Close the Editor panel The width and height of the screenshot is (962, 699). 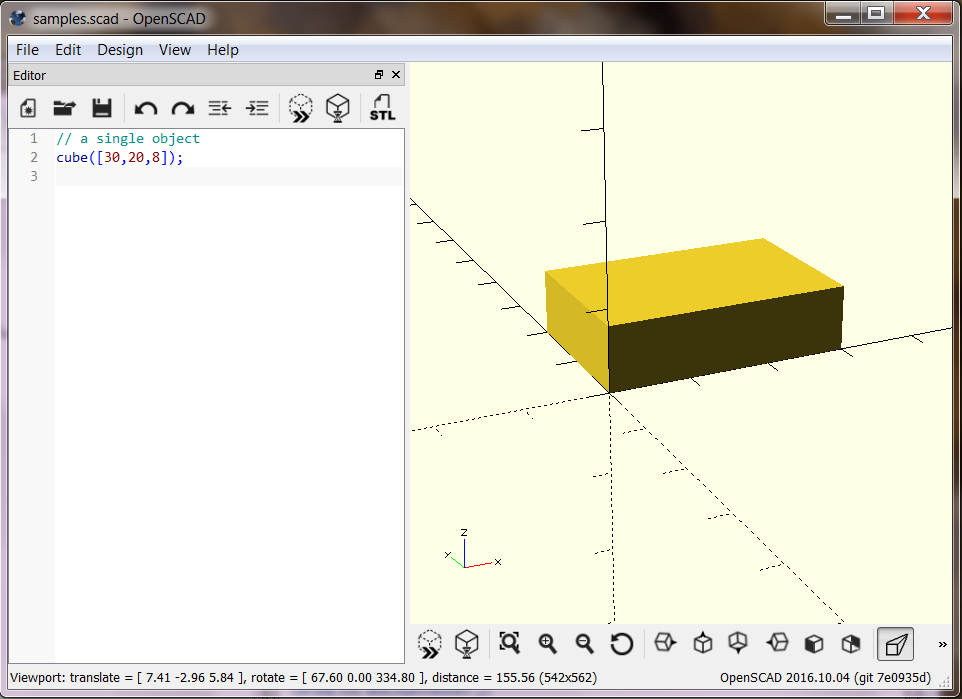[x=396, y=74]
